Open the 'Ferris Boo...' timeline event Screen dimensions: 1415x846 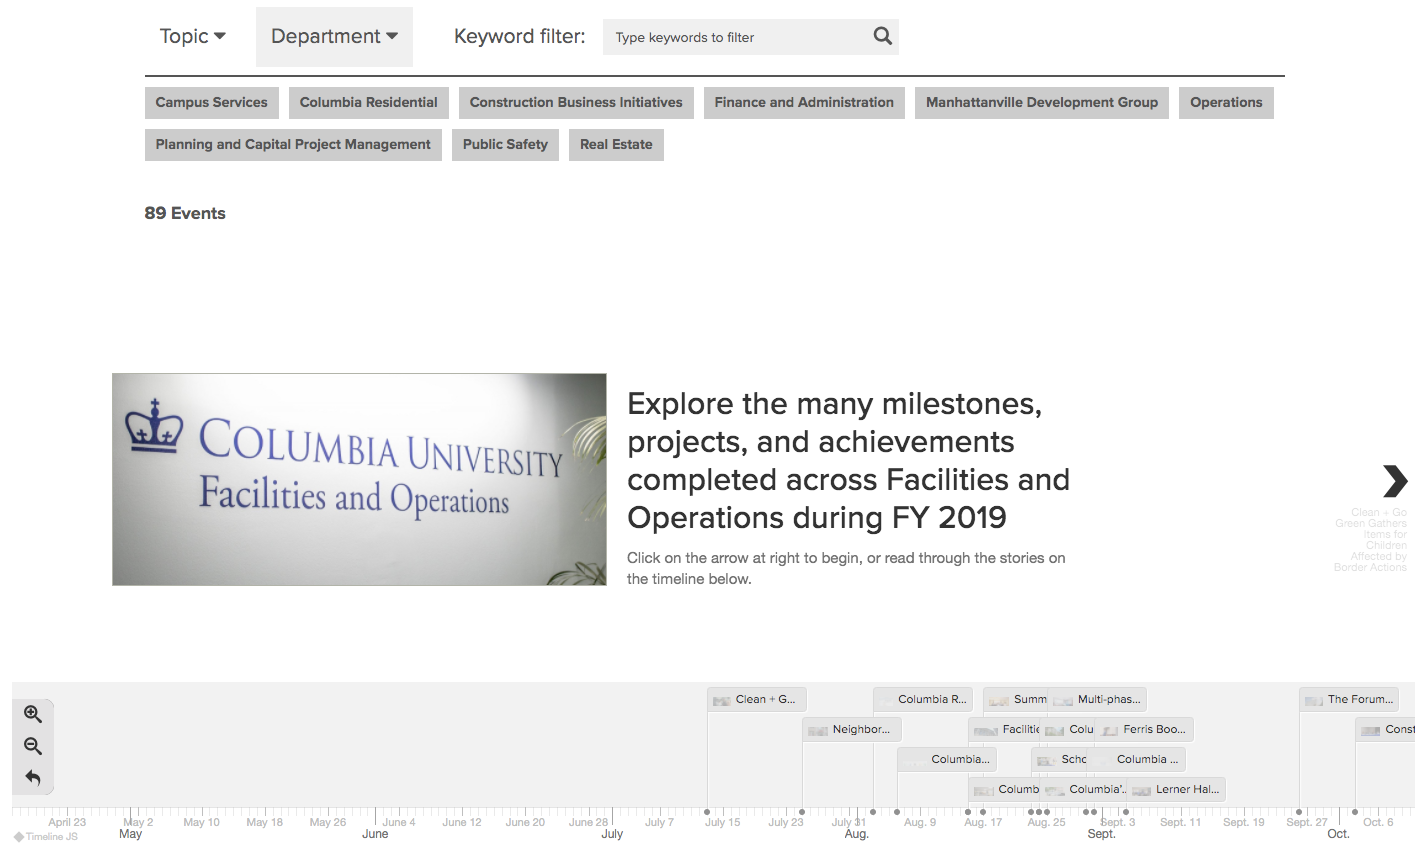1144,730
